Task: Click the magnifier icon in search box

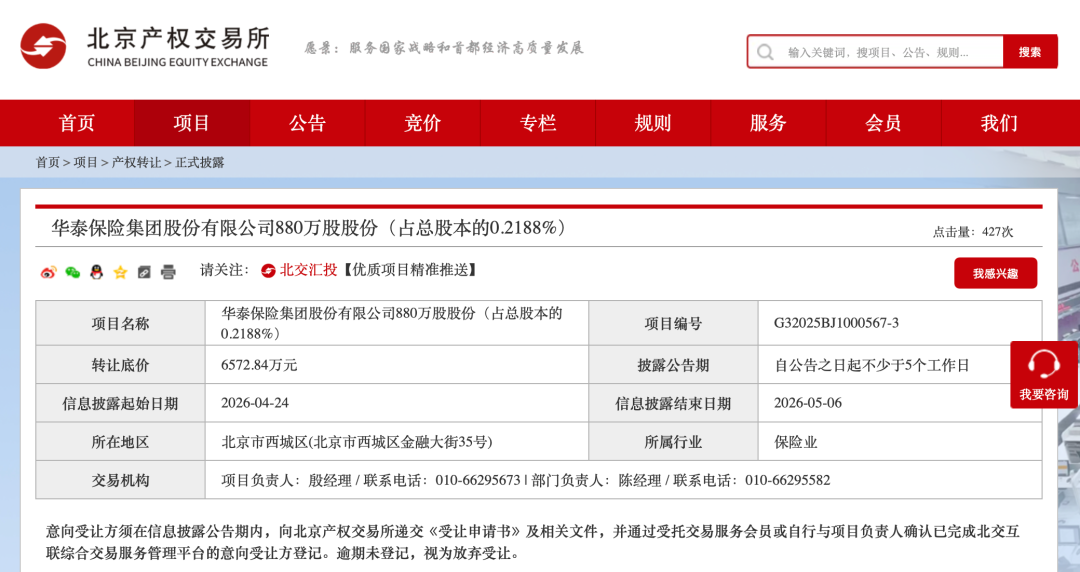Action: 765,52
